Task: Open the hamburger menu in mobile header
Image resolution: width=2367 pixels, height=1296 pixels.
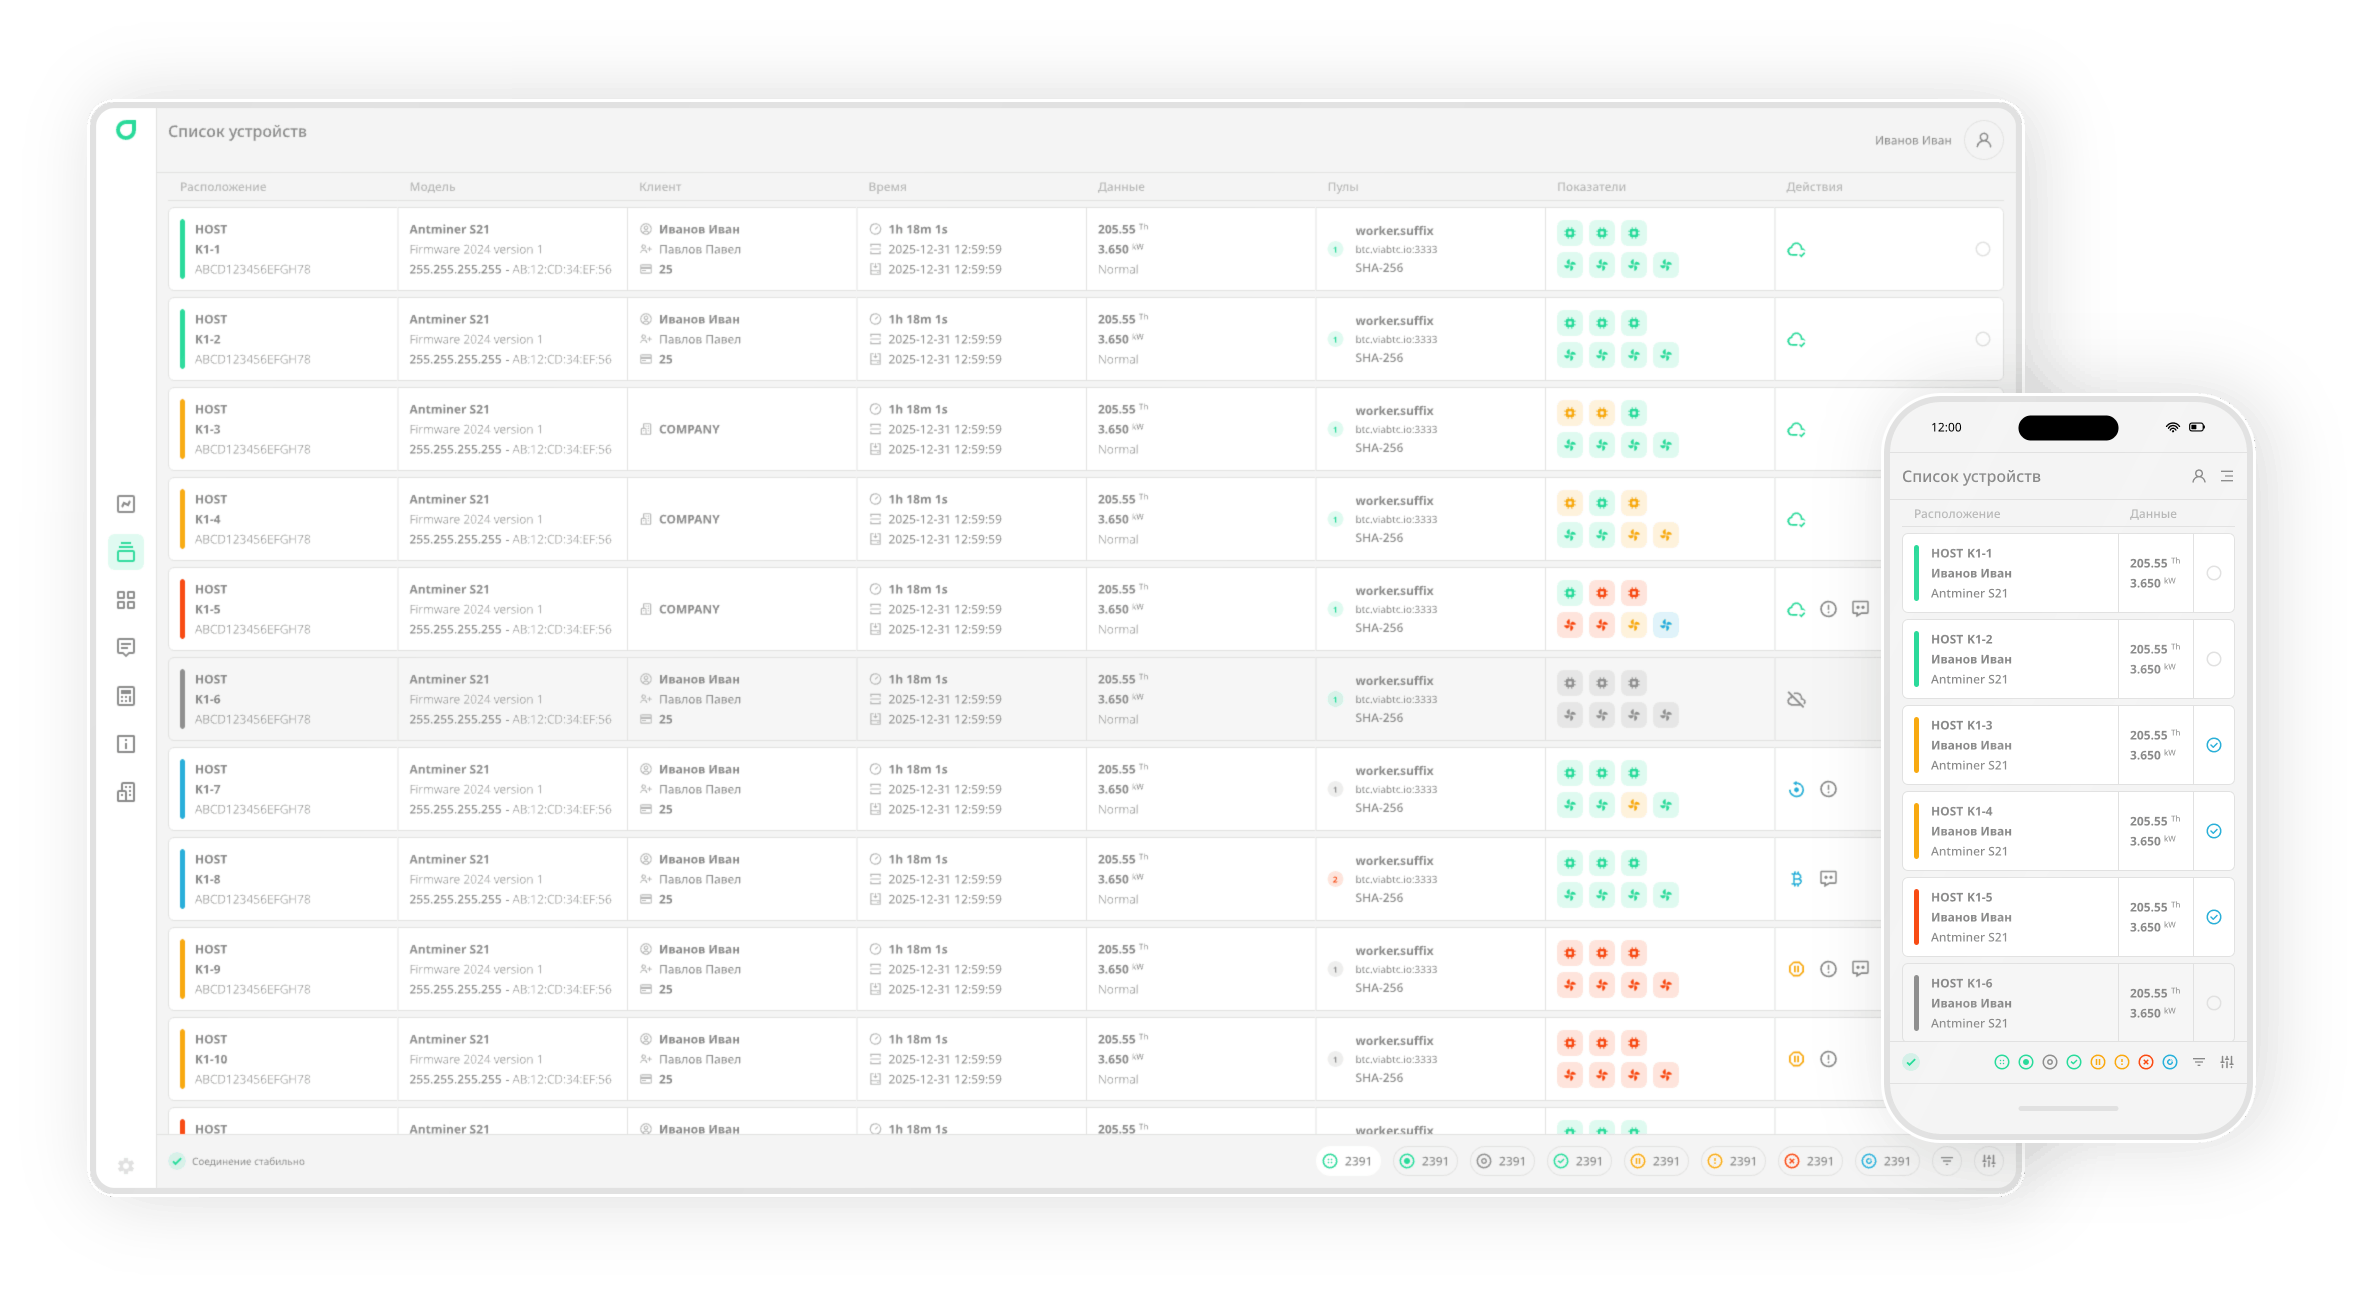Action: pyautogui.click(x=2227, y=476)
